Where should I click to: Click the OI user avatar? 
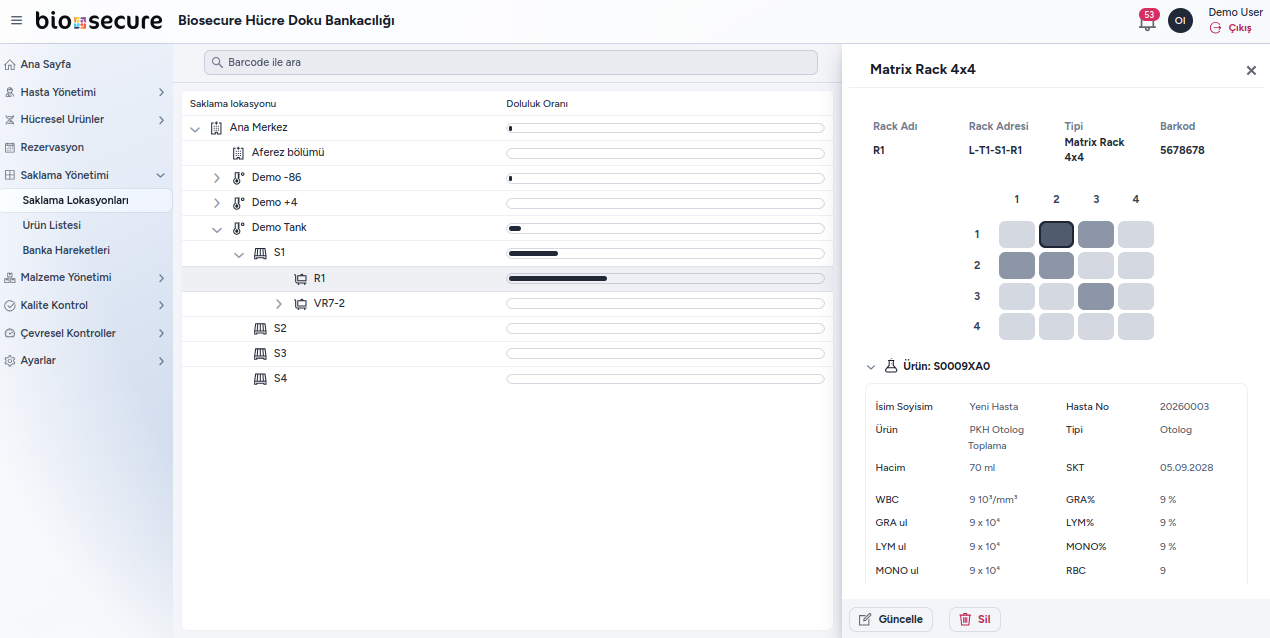click(1180, 20)
